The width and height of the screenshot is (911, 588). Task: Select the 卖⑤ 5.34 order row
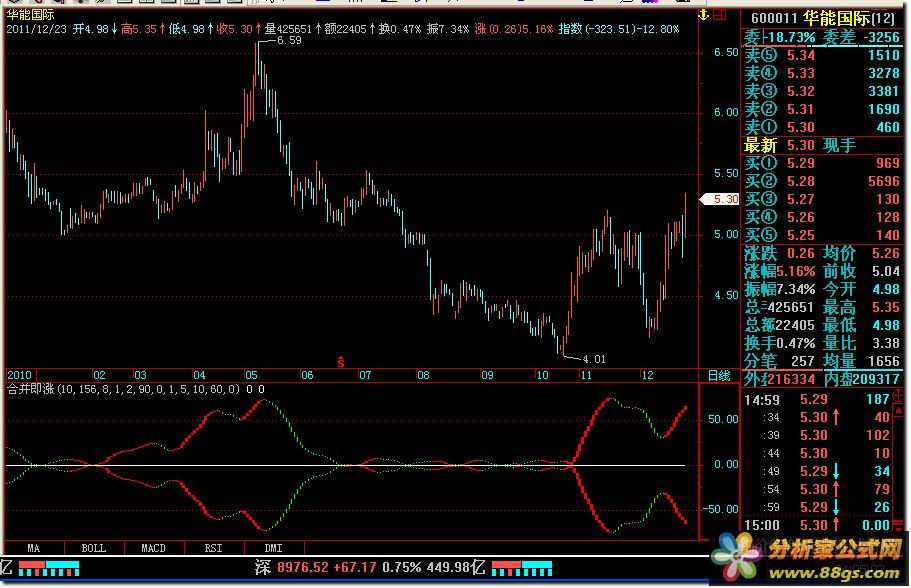(822, 55)
